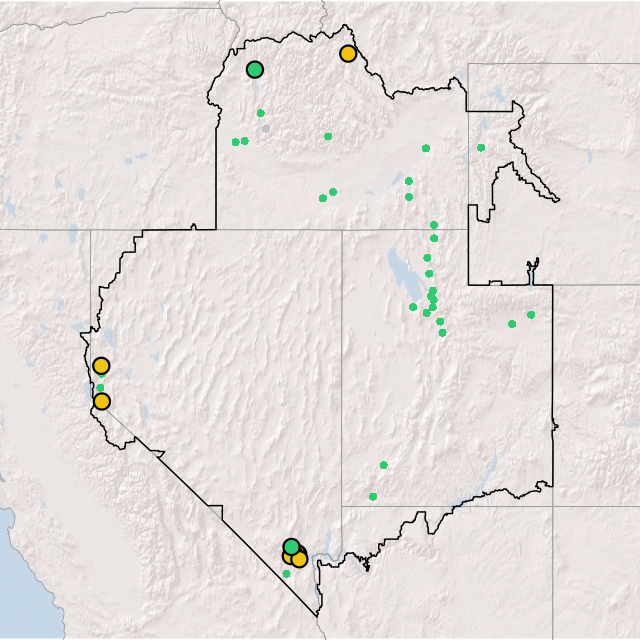Click the small gray dot in the north
The width and height of the screenshot is (640, 640).
click(x=266, y=129)
